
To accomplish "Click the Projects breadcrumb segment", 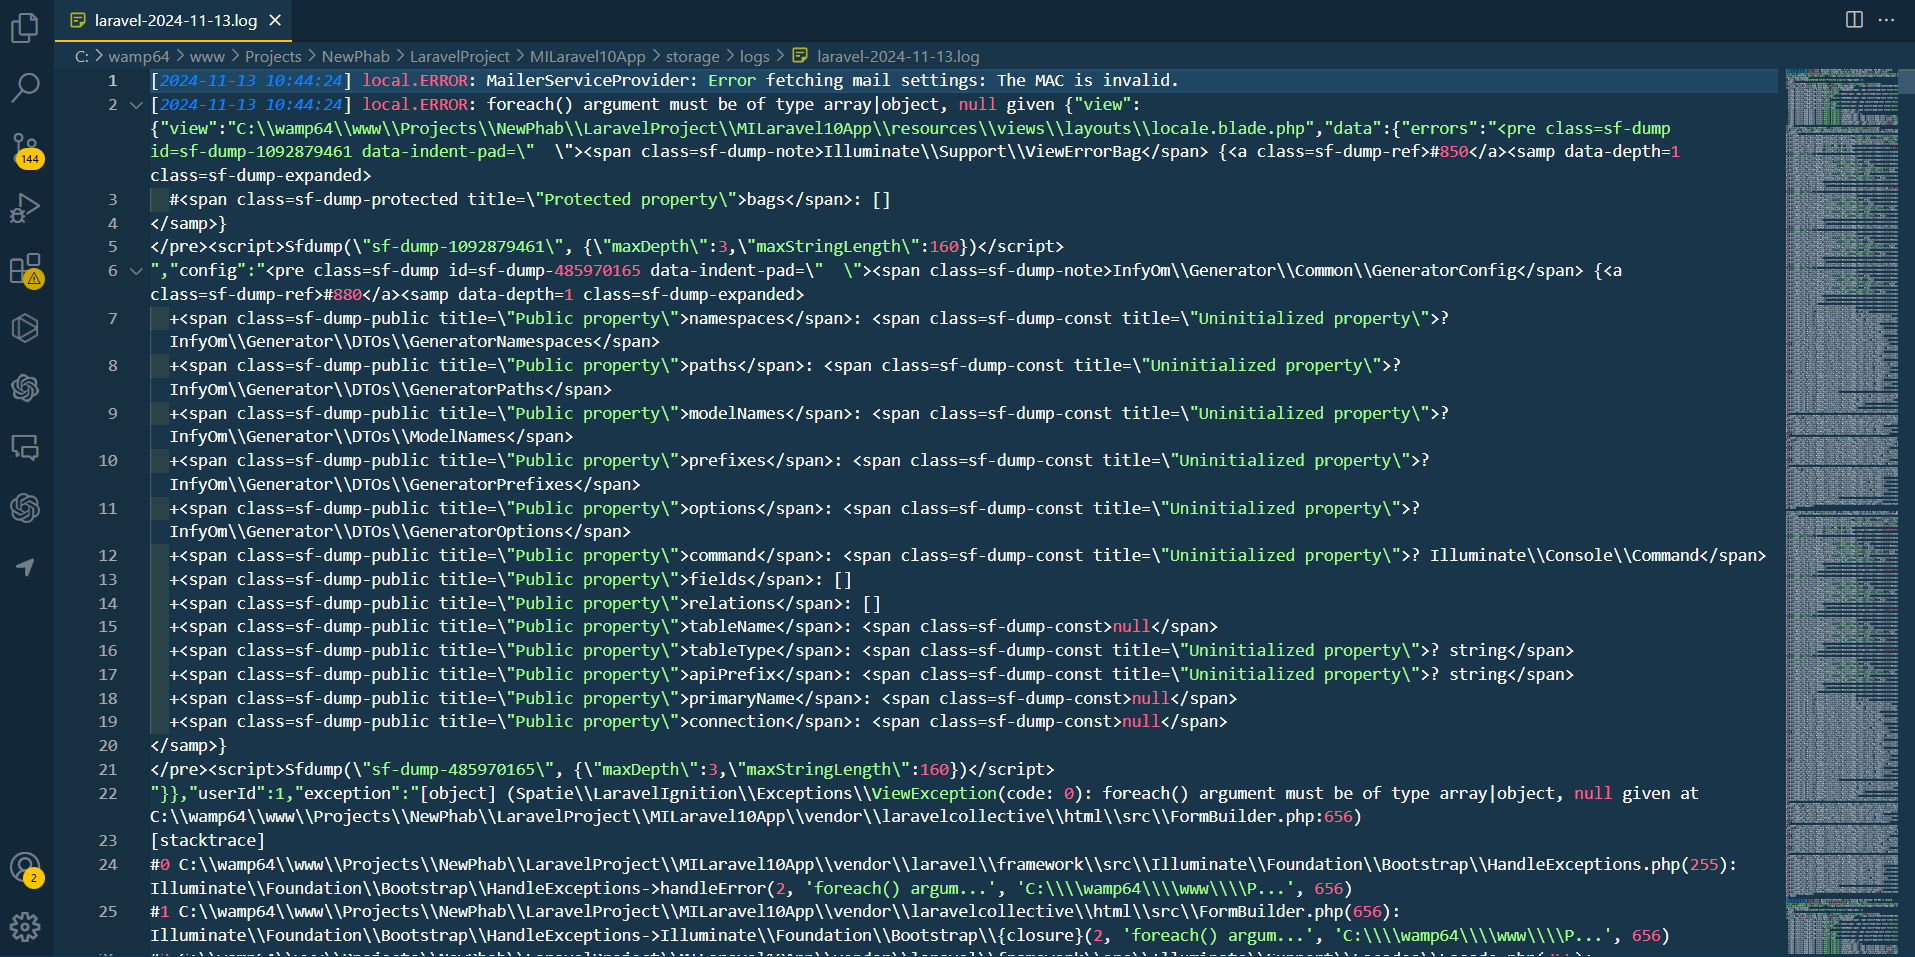I will (x=273, y=56).
